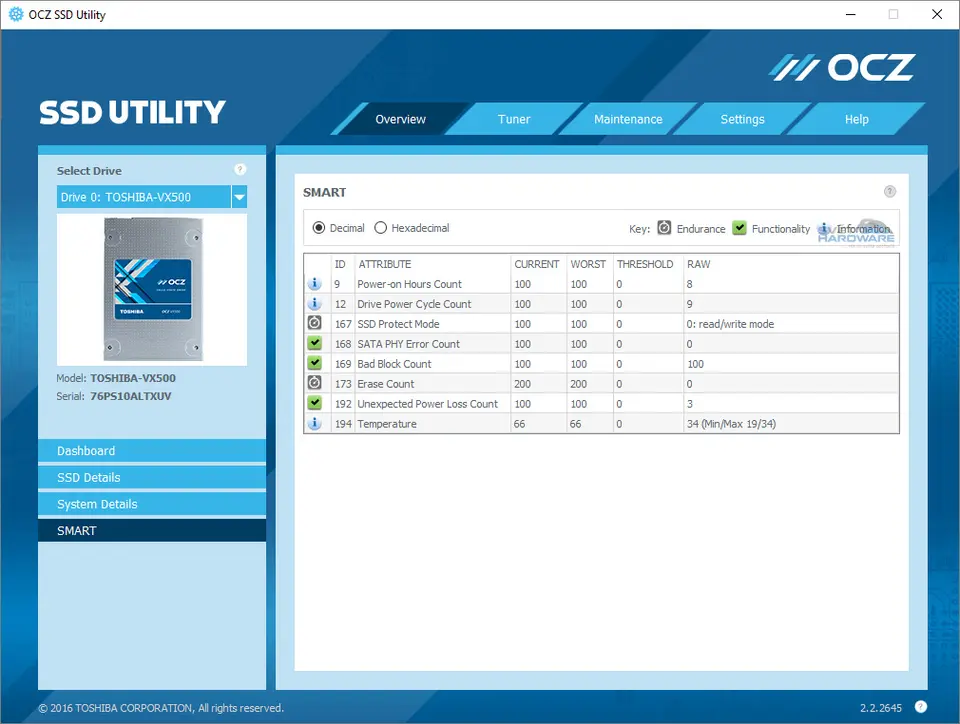Click the 'Drive Power Cycle Count' attribute text
The image size is (960, 724).
[414, 304]
